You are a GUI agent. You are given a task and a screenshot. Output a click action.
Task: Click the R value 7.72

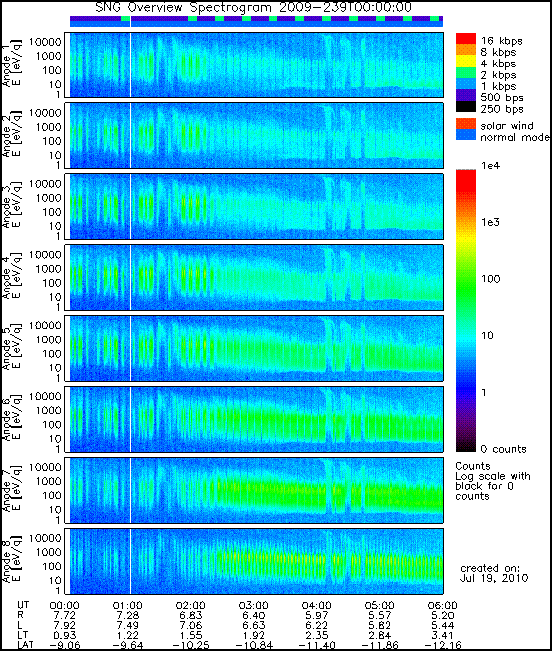[x=64, y=616]
